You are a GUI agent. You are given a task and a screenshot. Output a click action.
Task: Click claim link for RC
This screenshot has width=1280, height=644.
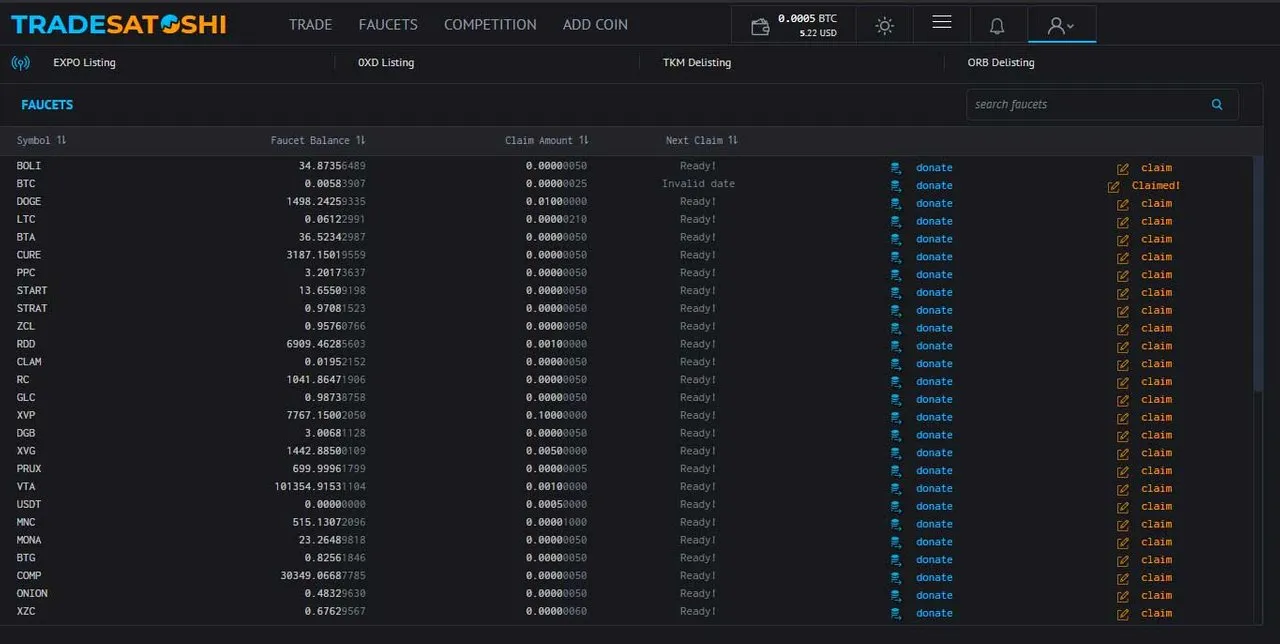pyautogui.click(x=1157, y=382)
